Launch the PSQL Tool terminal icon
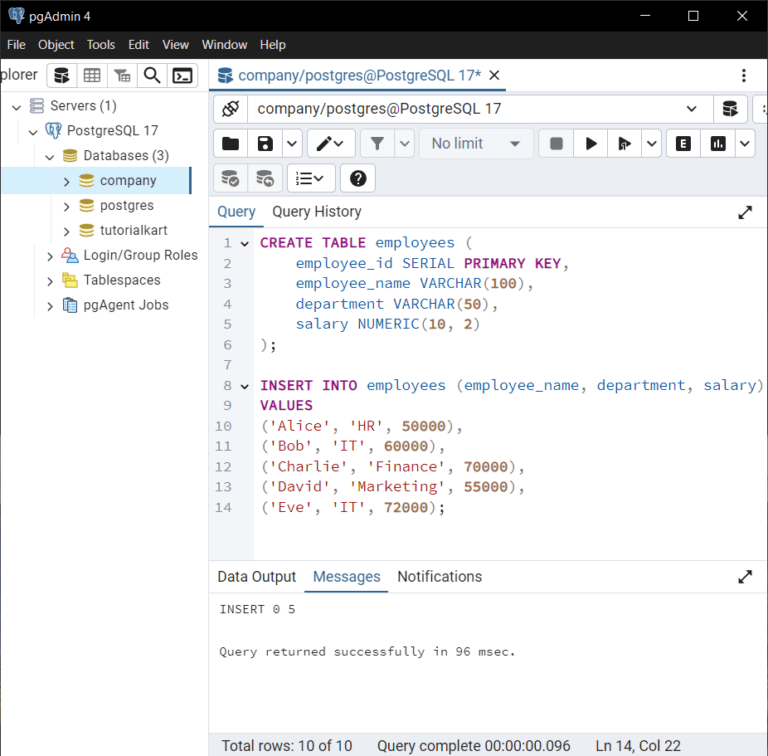Viewport: 768px width, 756px height. coord(182,76)
